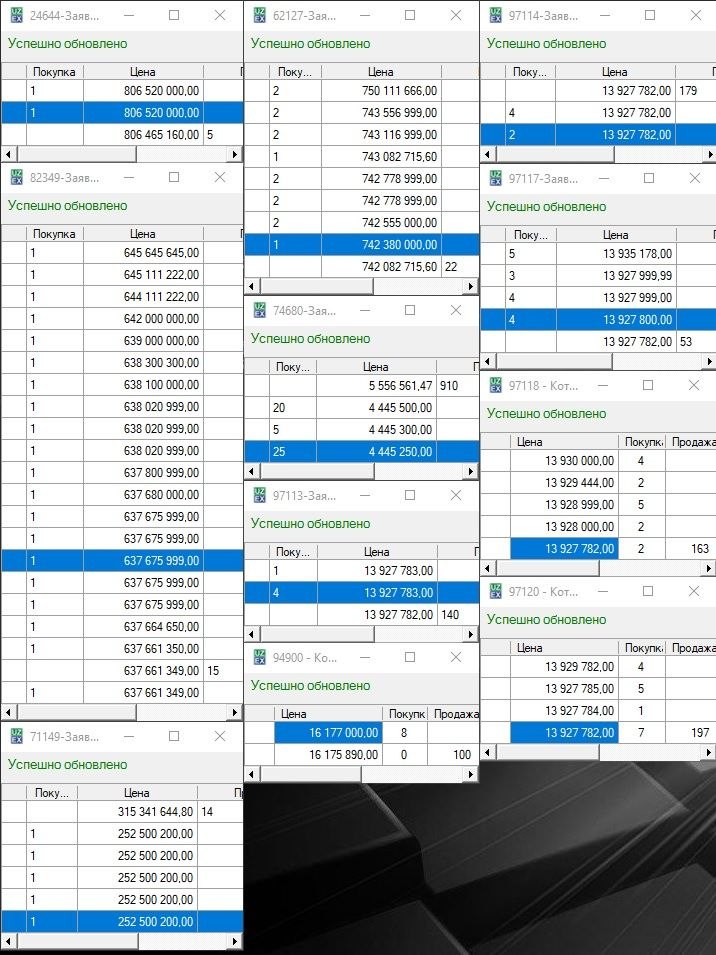The image size is (716, 955).
Task: Click the UZEX icon of window 62127
Action: pos(259,16)
